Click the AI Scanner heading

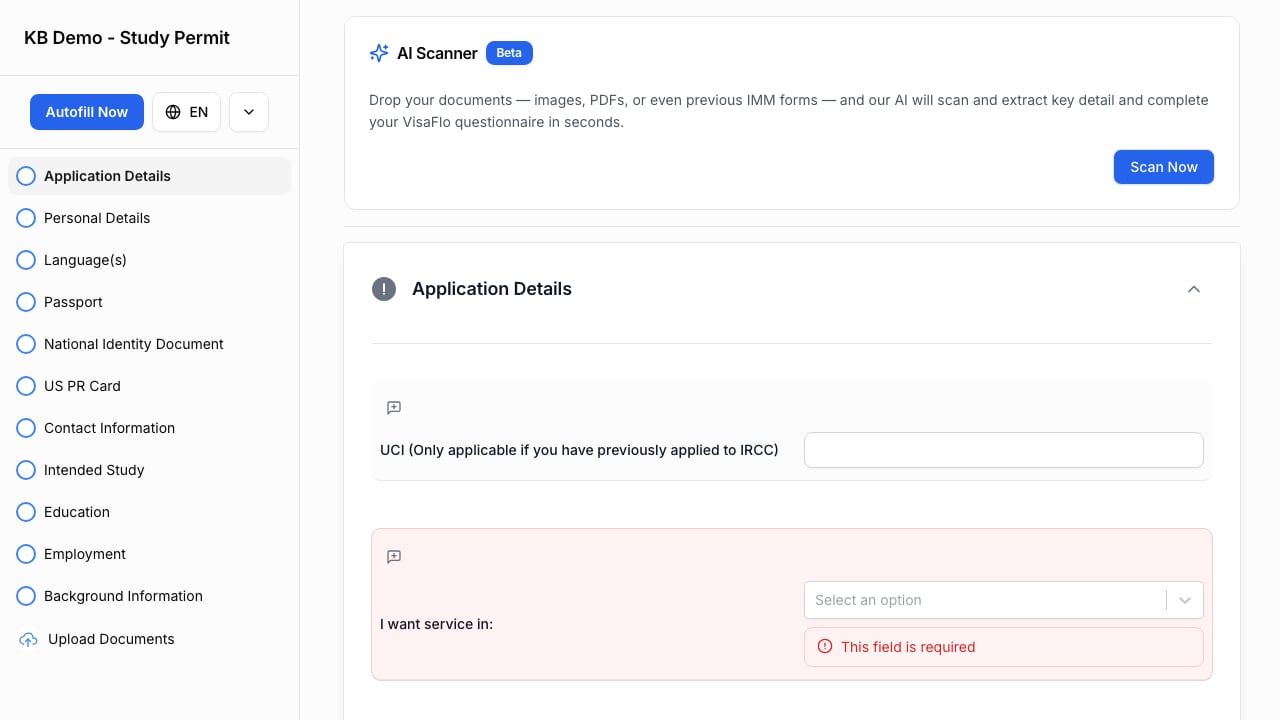[x=437, y=53]
